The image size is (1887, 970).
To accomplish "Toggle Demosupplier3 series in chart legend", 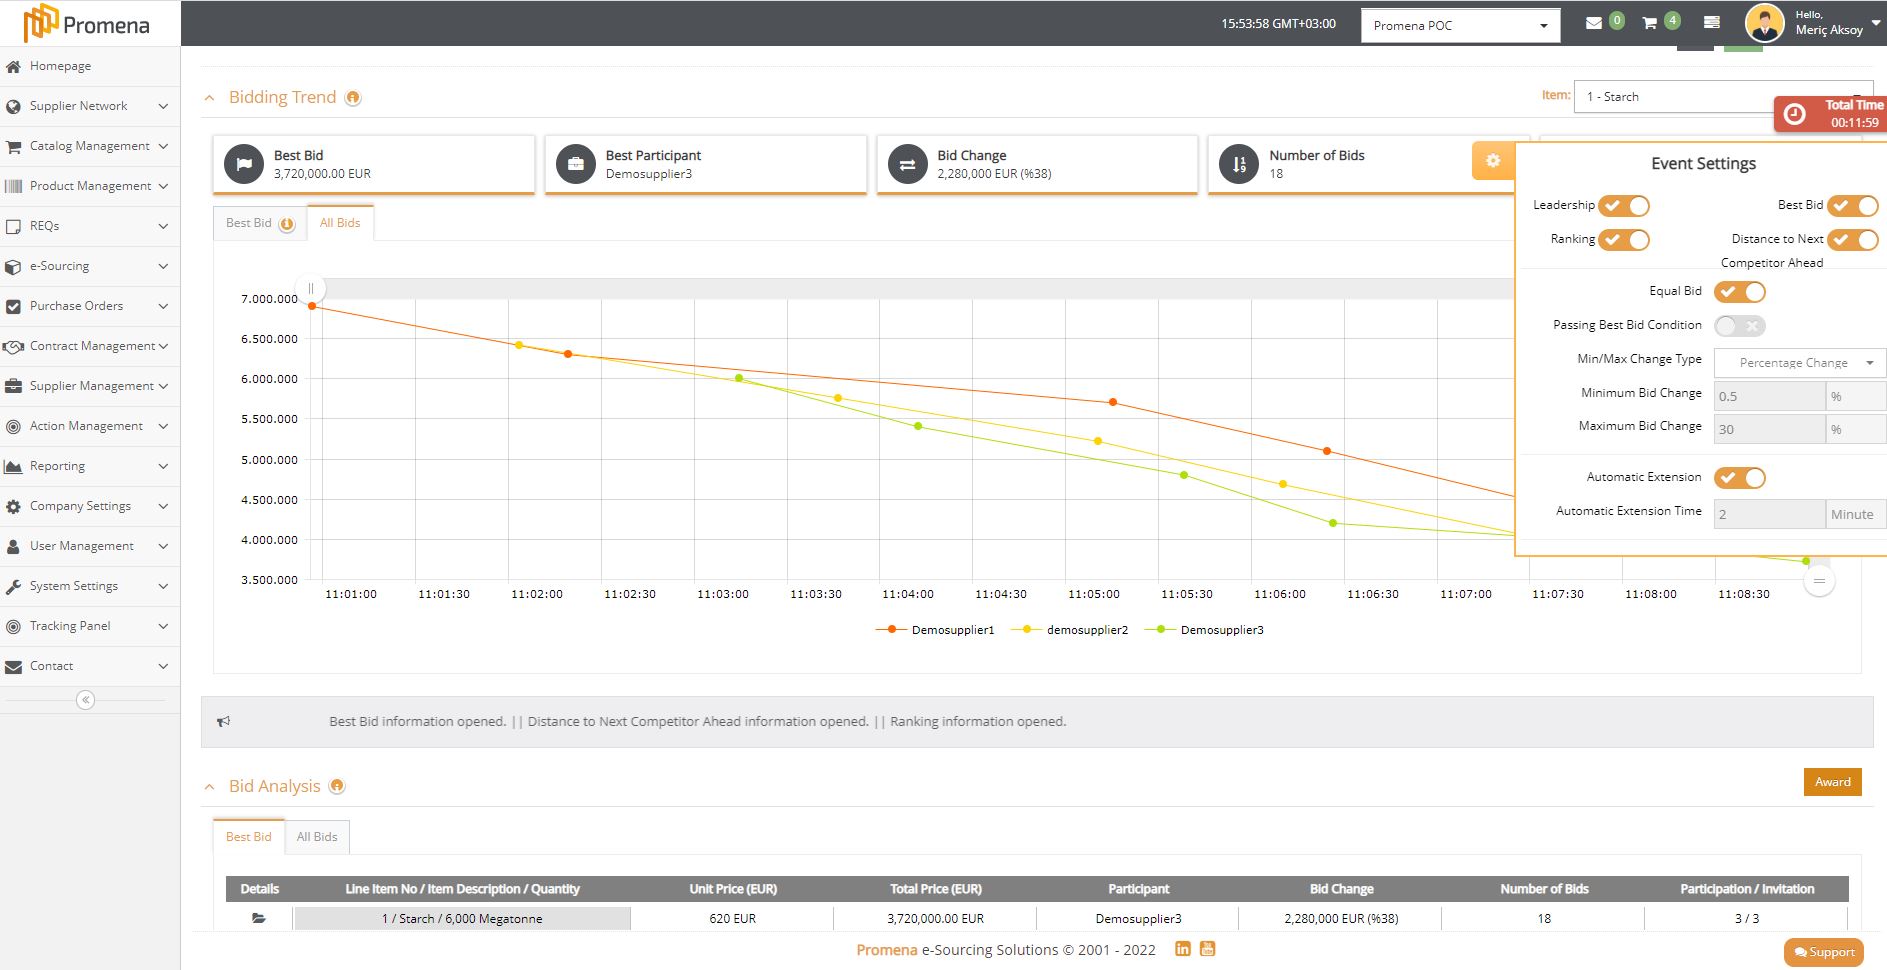I will pyautogui.click(x=1204, y=630).
